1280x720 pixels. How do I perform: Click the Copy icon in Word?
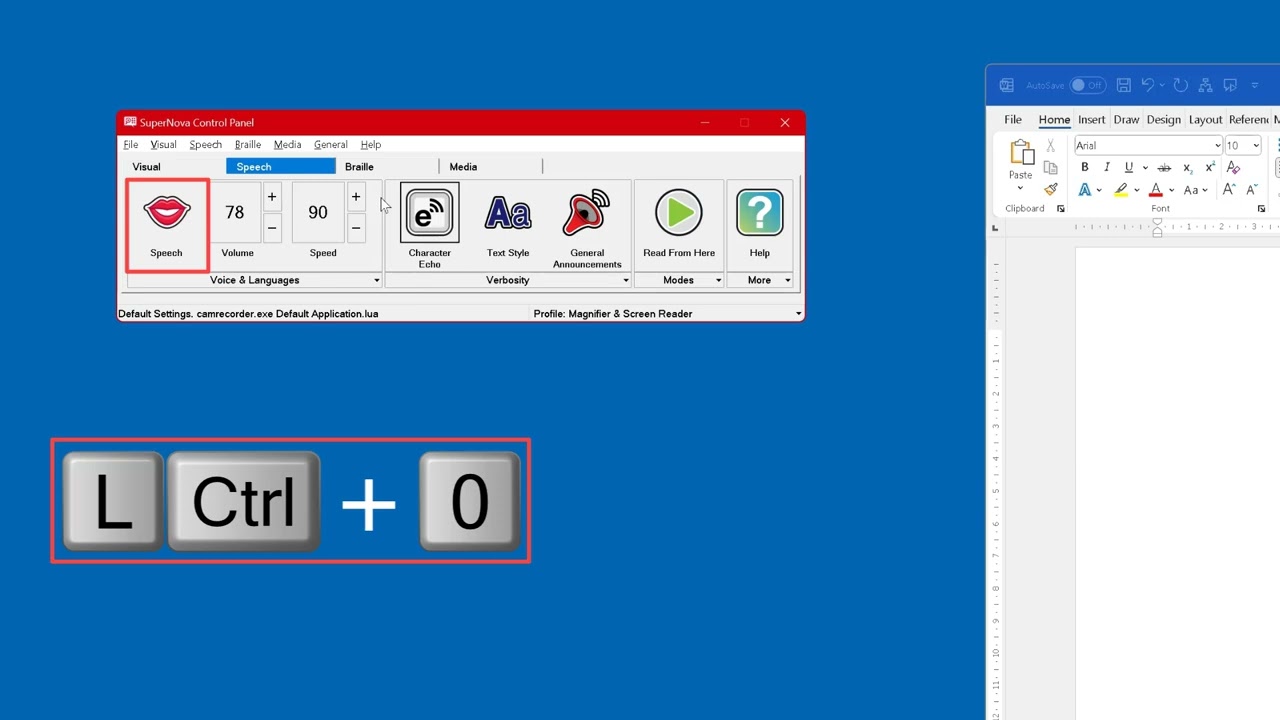click(1051, 168)
